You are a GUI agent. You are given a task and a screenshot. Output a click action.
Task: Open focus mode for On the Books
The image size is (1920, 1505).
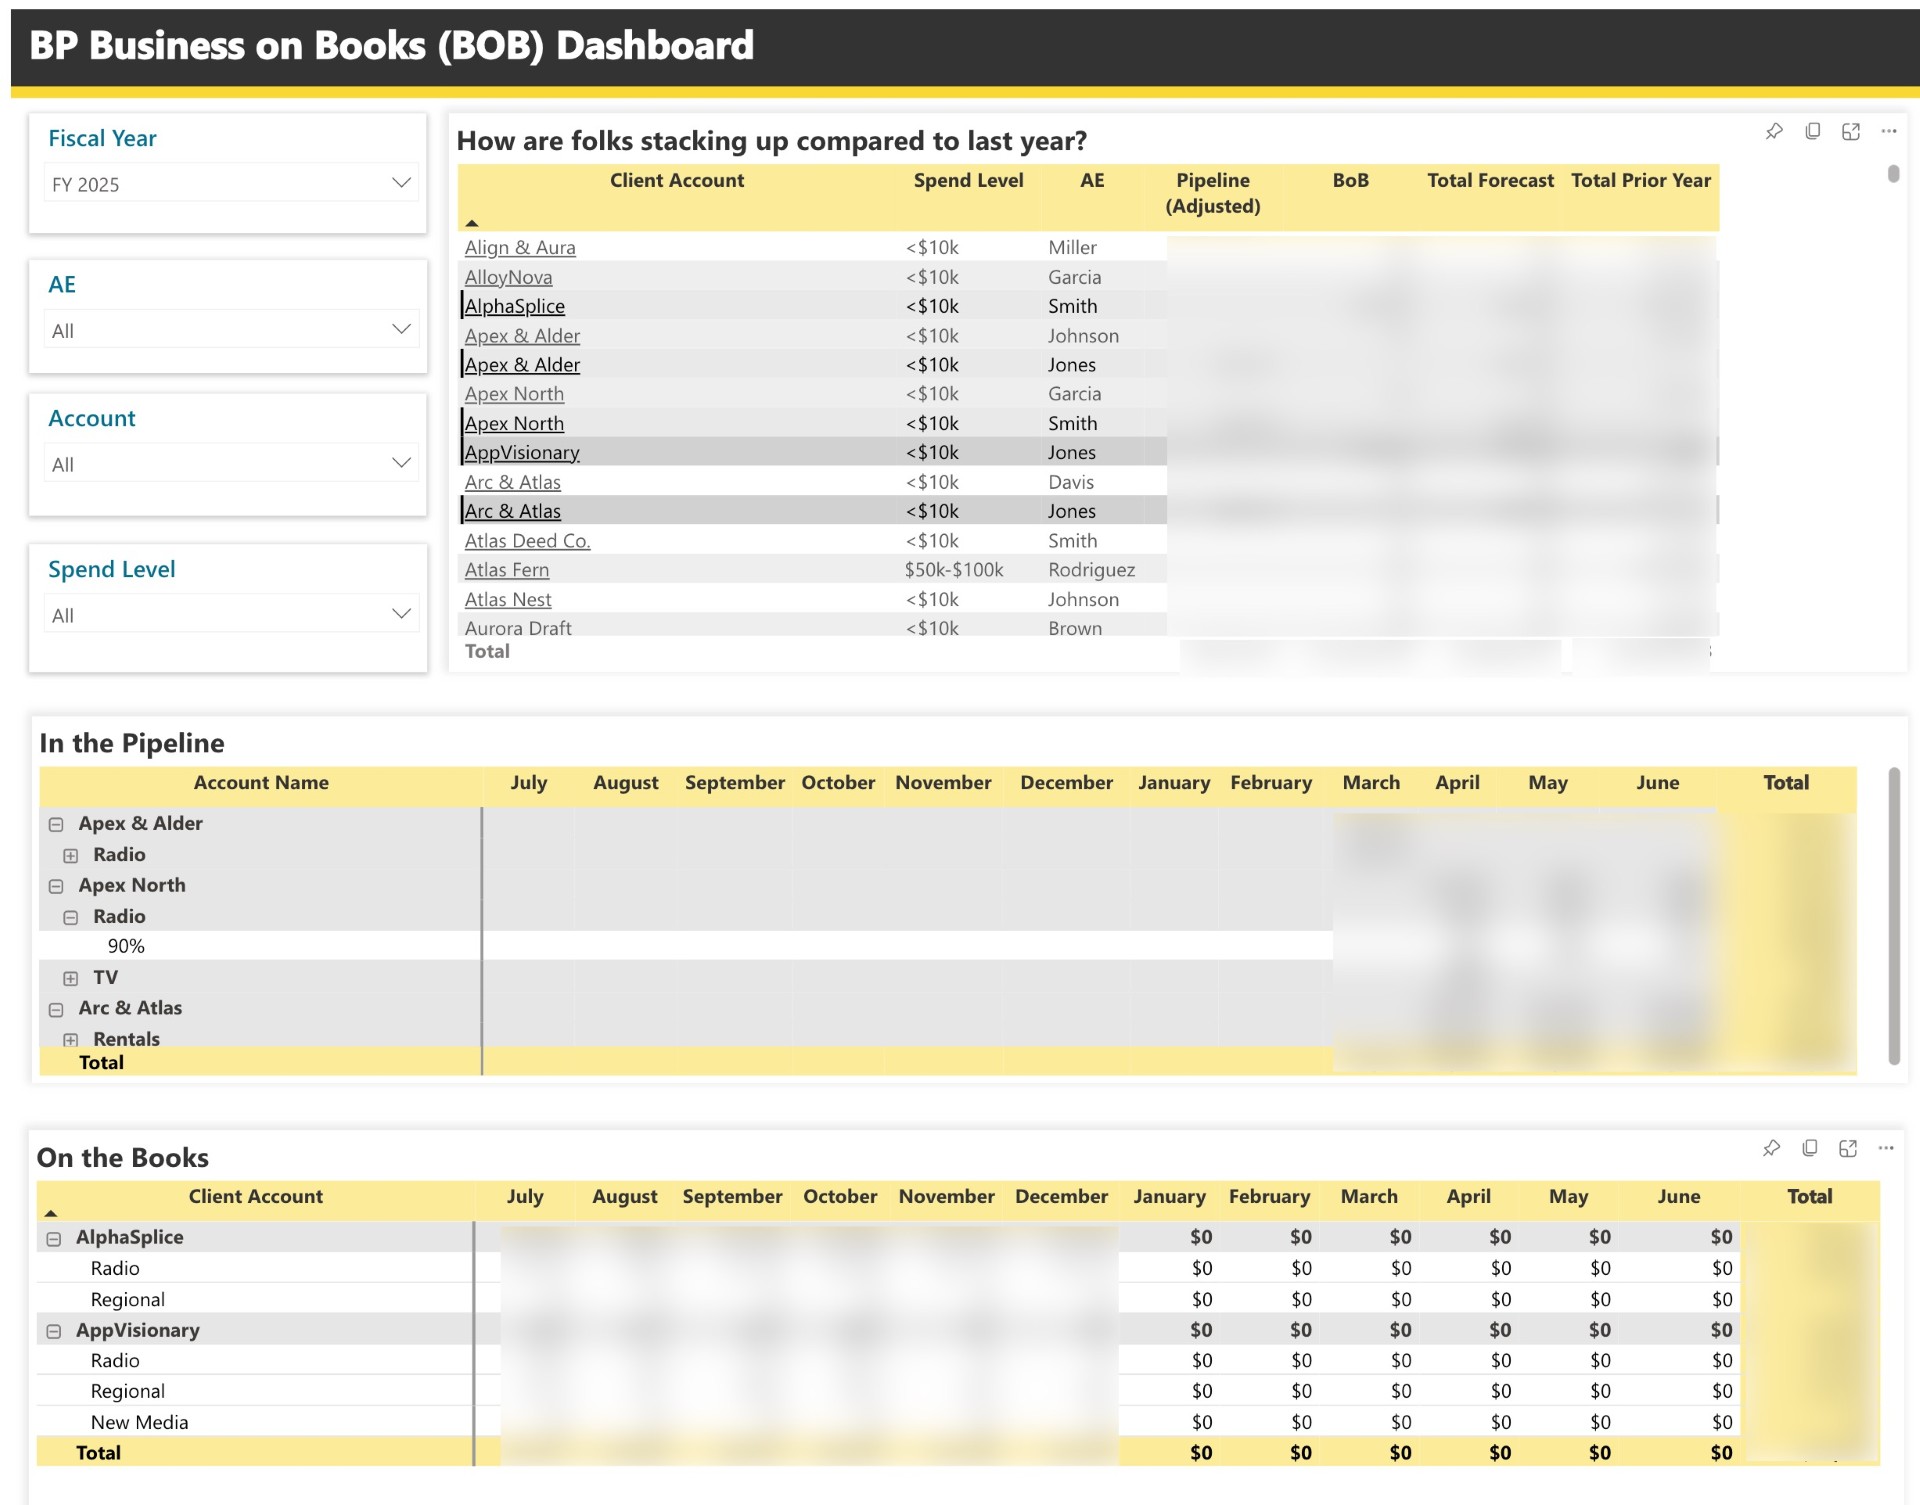(x=1848, y=1148)
